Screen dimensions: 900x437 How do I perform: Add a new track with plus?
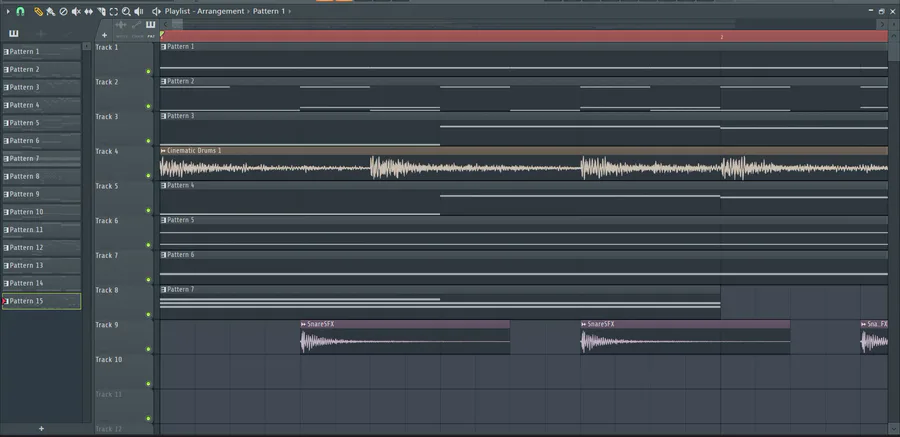point(104,35)
